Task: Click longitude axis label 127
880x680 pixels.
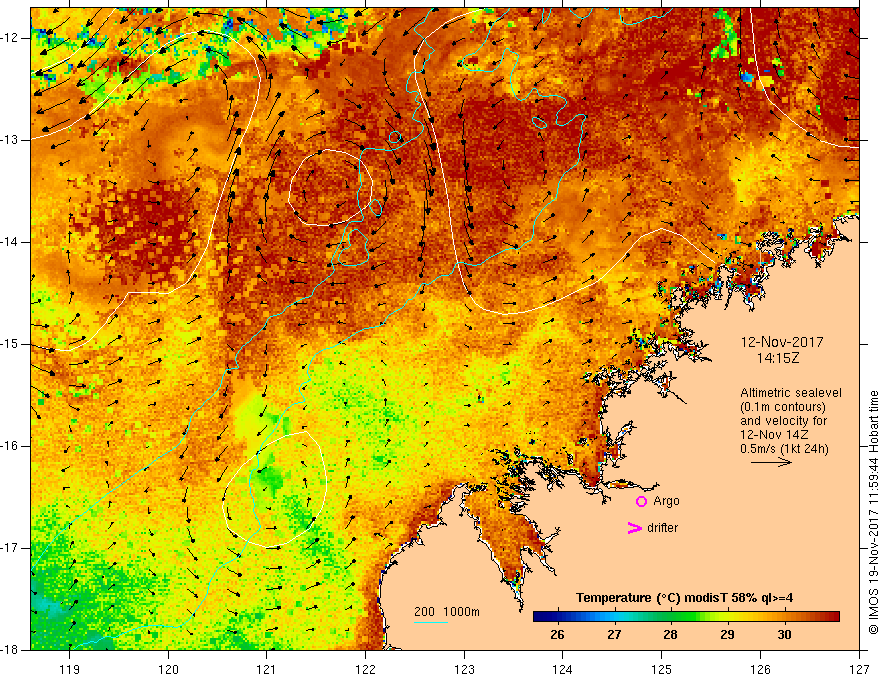Action: [859, 669]
